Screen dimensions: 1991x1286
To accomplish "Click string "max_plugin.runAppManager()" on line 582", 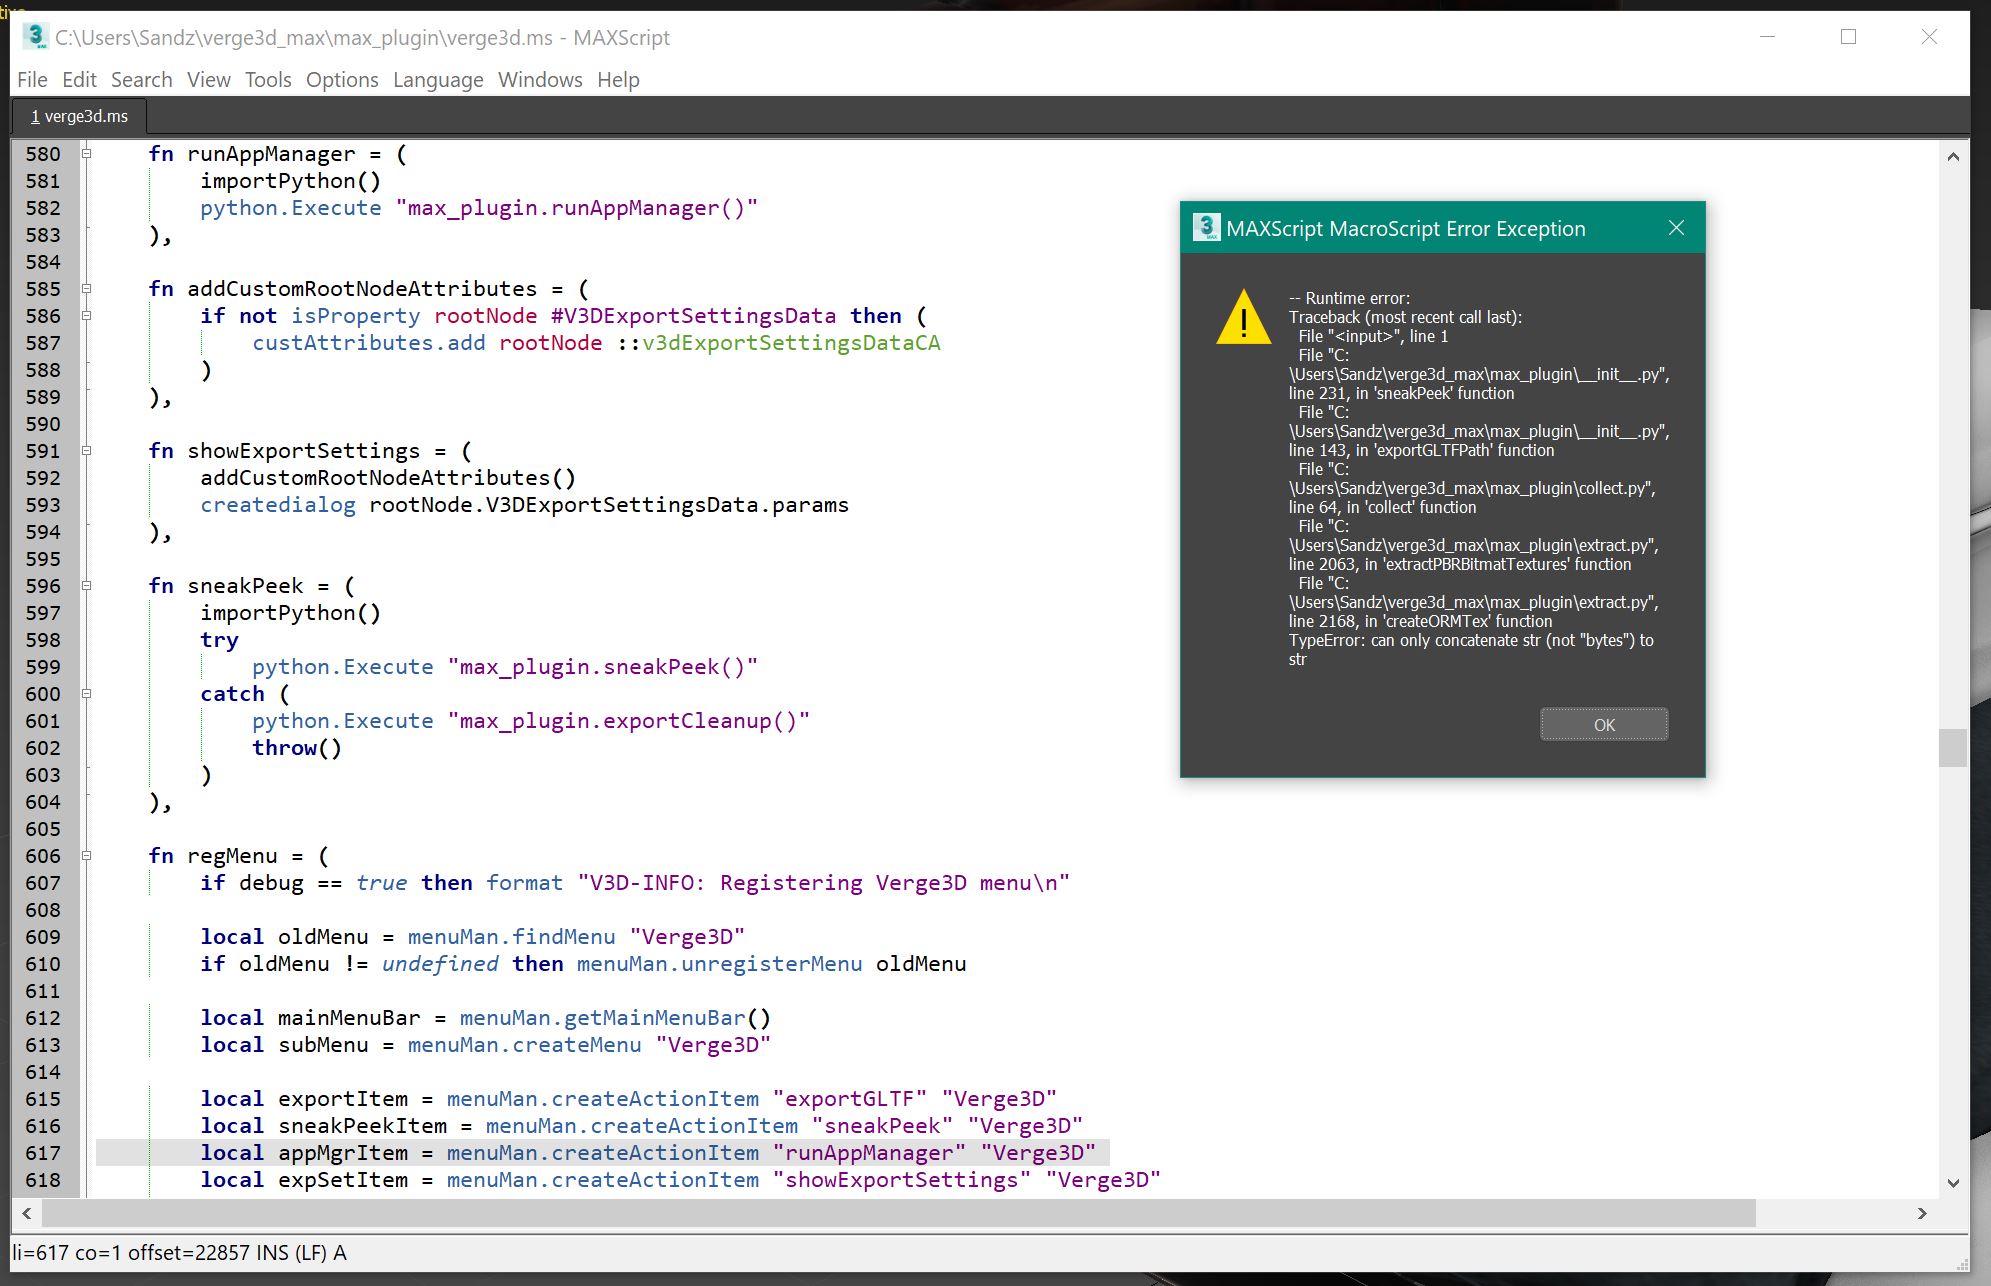I will [577, 208].
